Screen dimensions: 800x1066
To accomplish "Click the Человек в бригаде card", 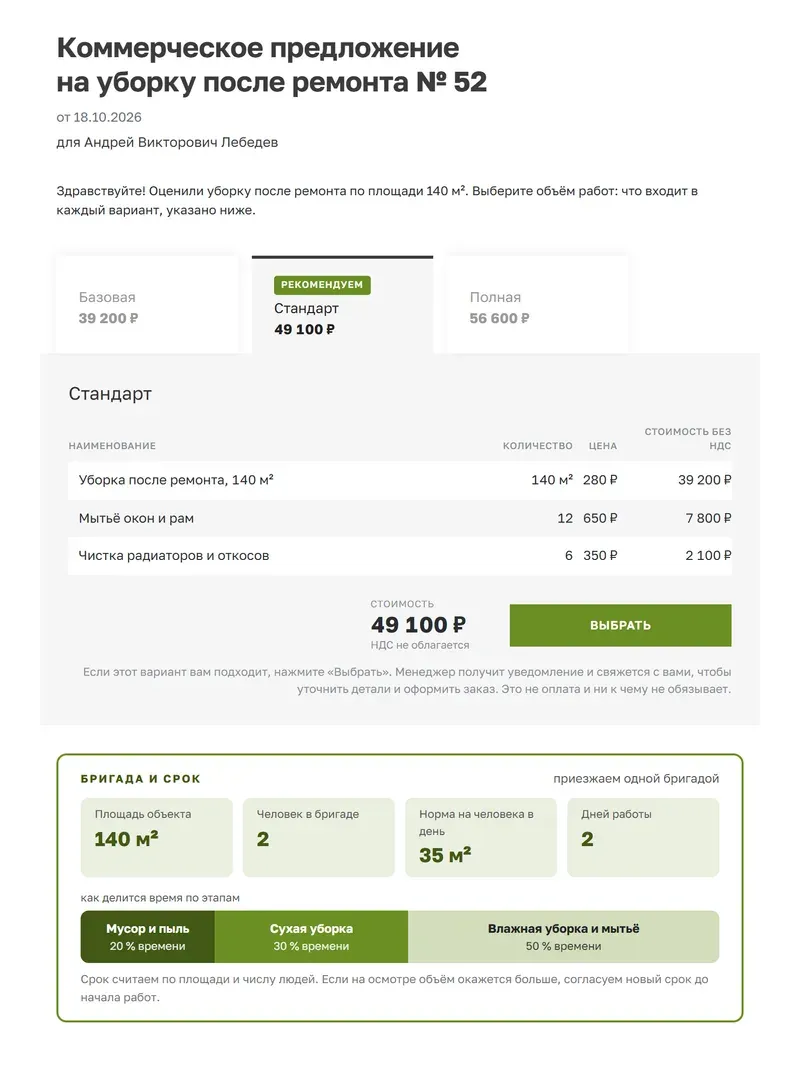I will pos(319,837).
